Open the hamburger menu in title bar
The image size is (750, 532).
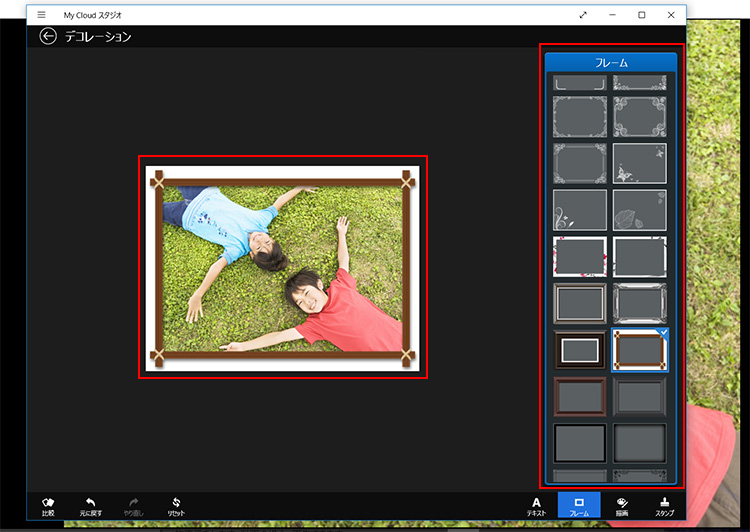coord(41,15)
